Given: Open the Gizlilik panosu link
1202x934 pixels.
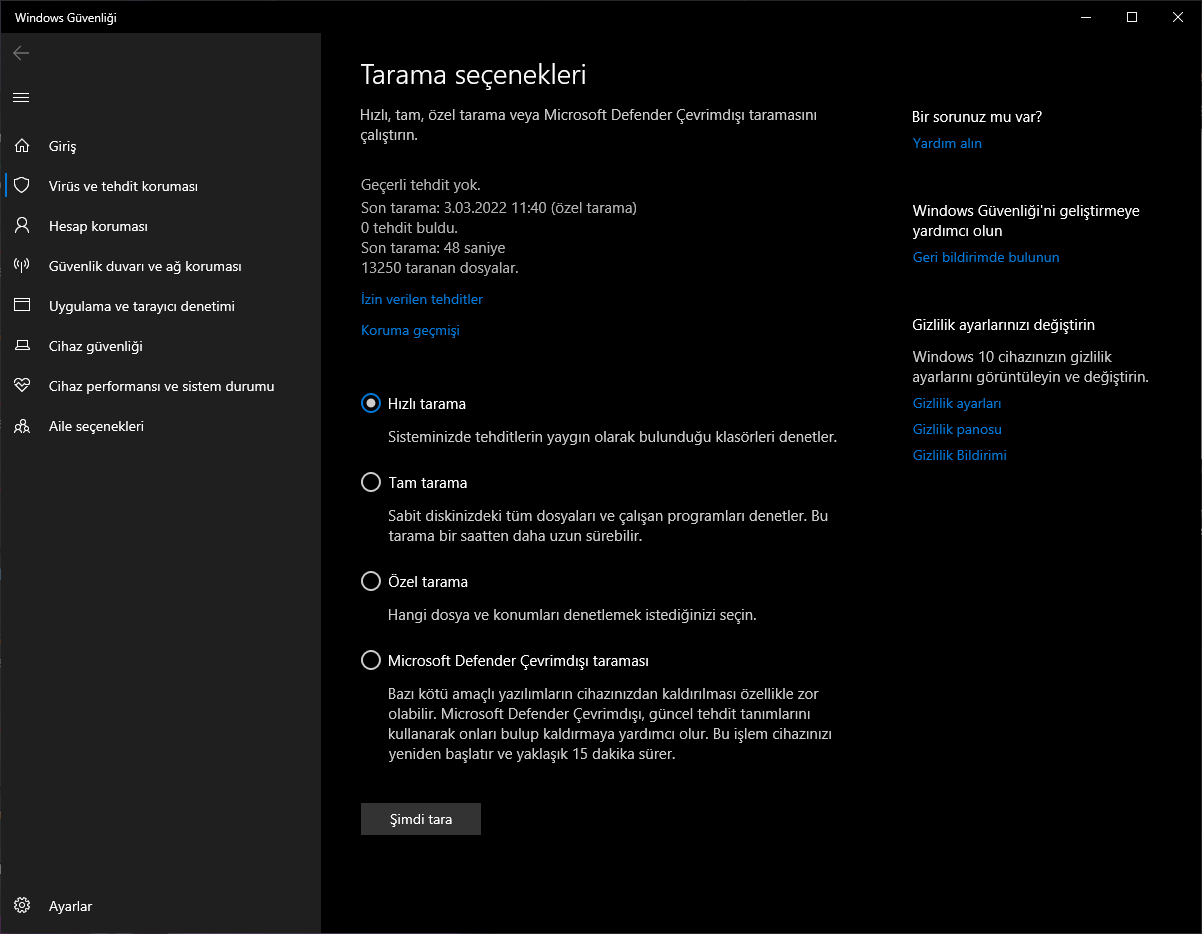Looking at the screenshot, I should (957, 429).
